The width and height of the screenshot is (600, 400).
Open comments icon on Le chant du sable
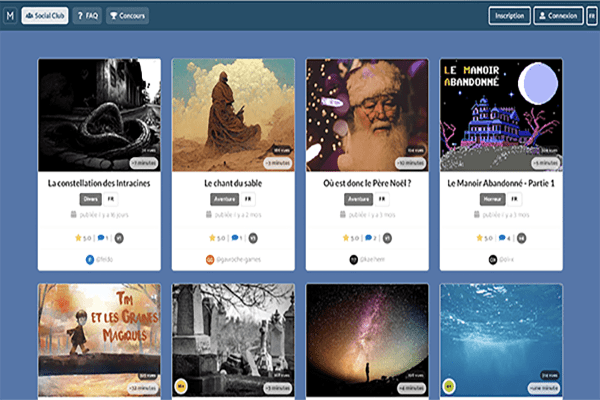235,238
